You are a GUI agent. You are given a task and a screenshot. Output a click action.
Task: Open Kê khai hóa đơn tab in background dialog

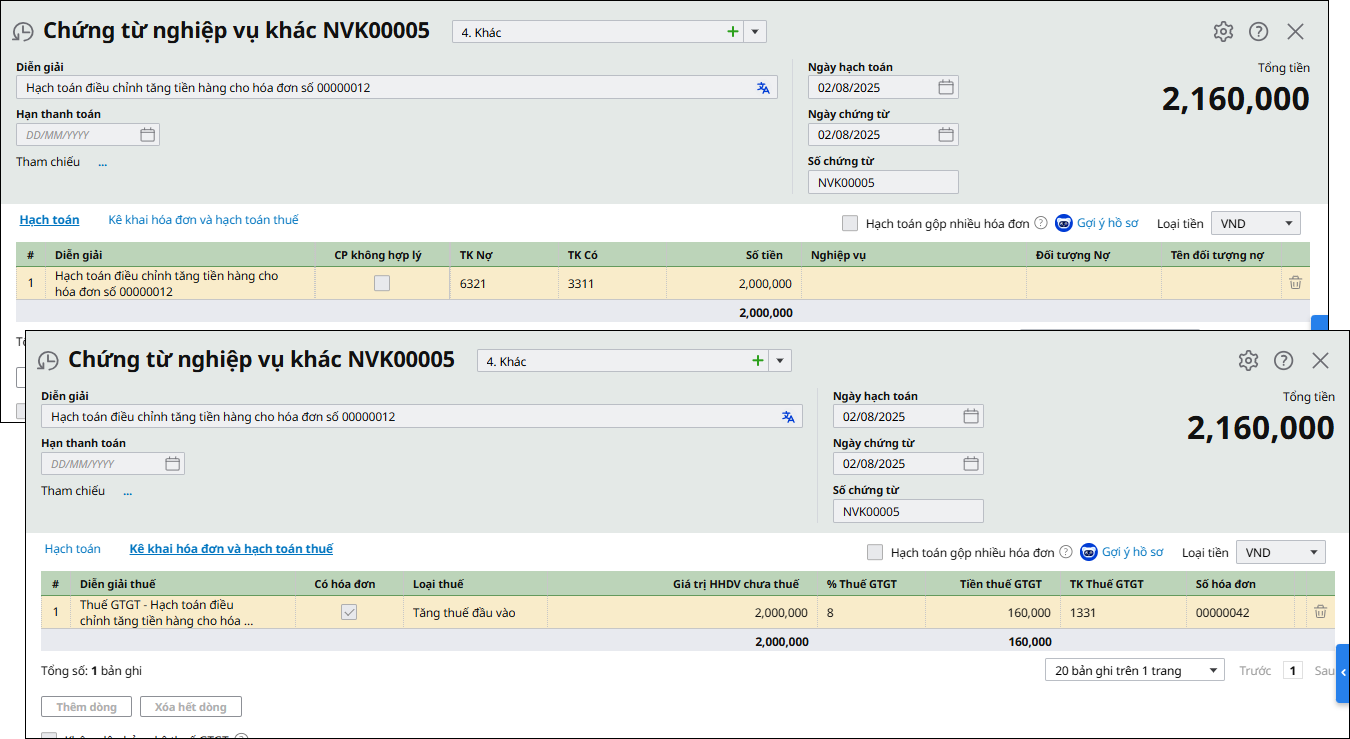click(x=203, y=220)
